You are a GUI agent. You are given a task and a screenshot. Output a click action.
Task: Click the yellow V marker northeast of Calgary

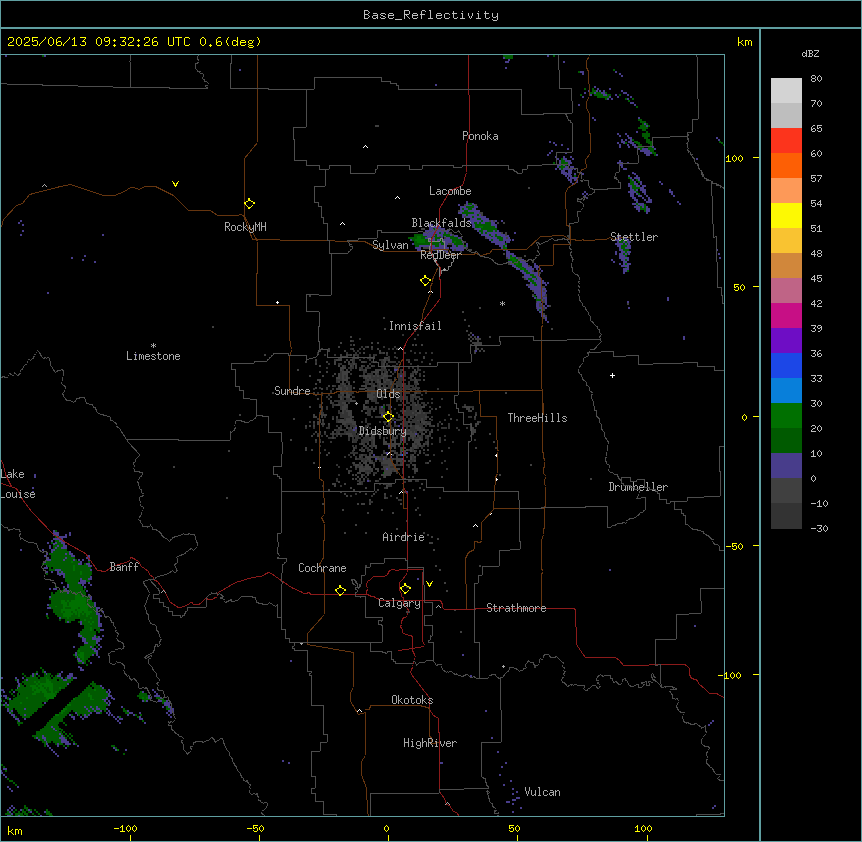[429, 584]
